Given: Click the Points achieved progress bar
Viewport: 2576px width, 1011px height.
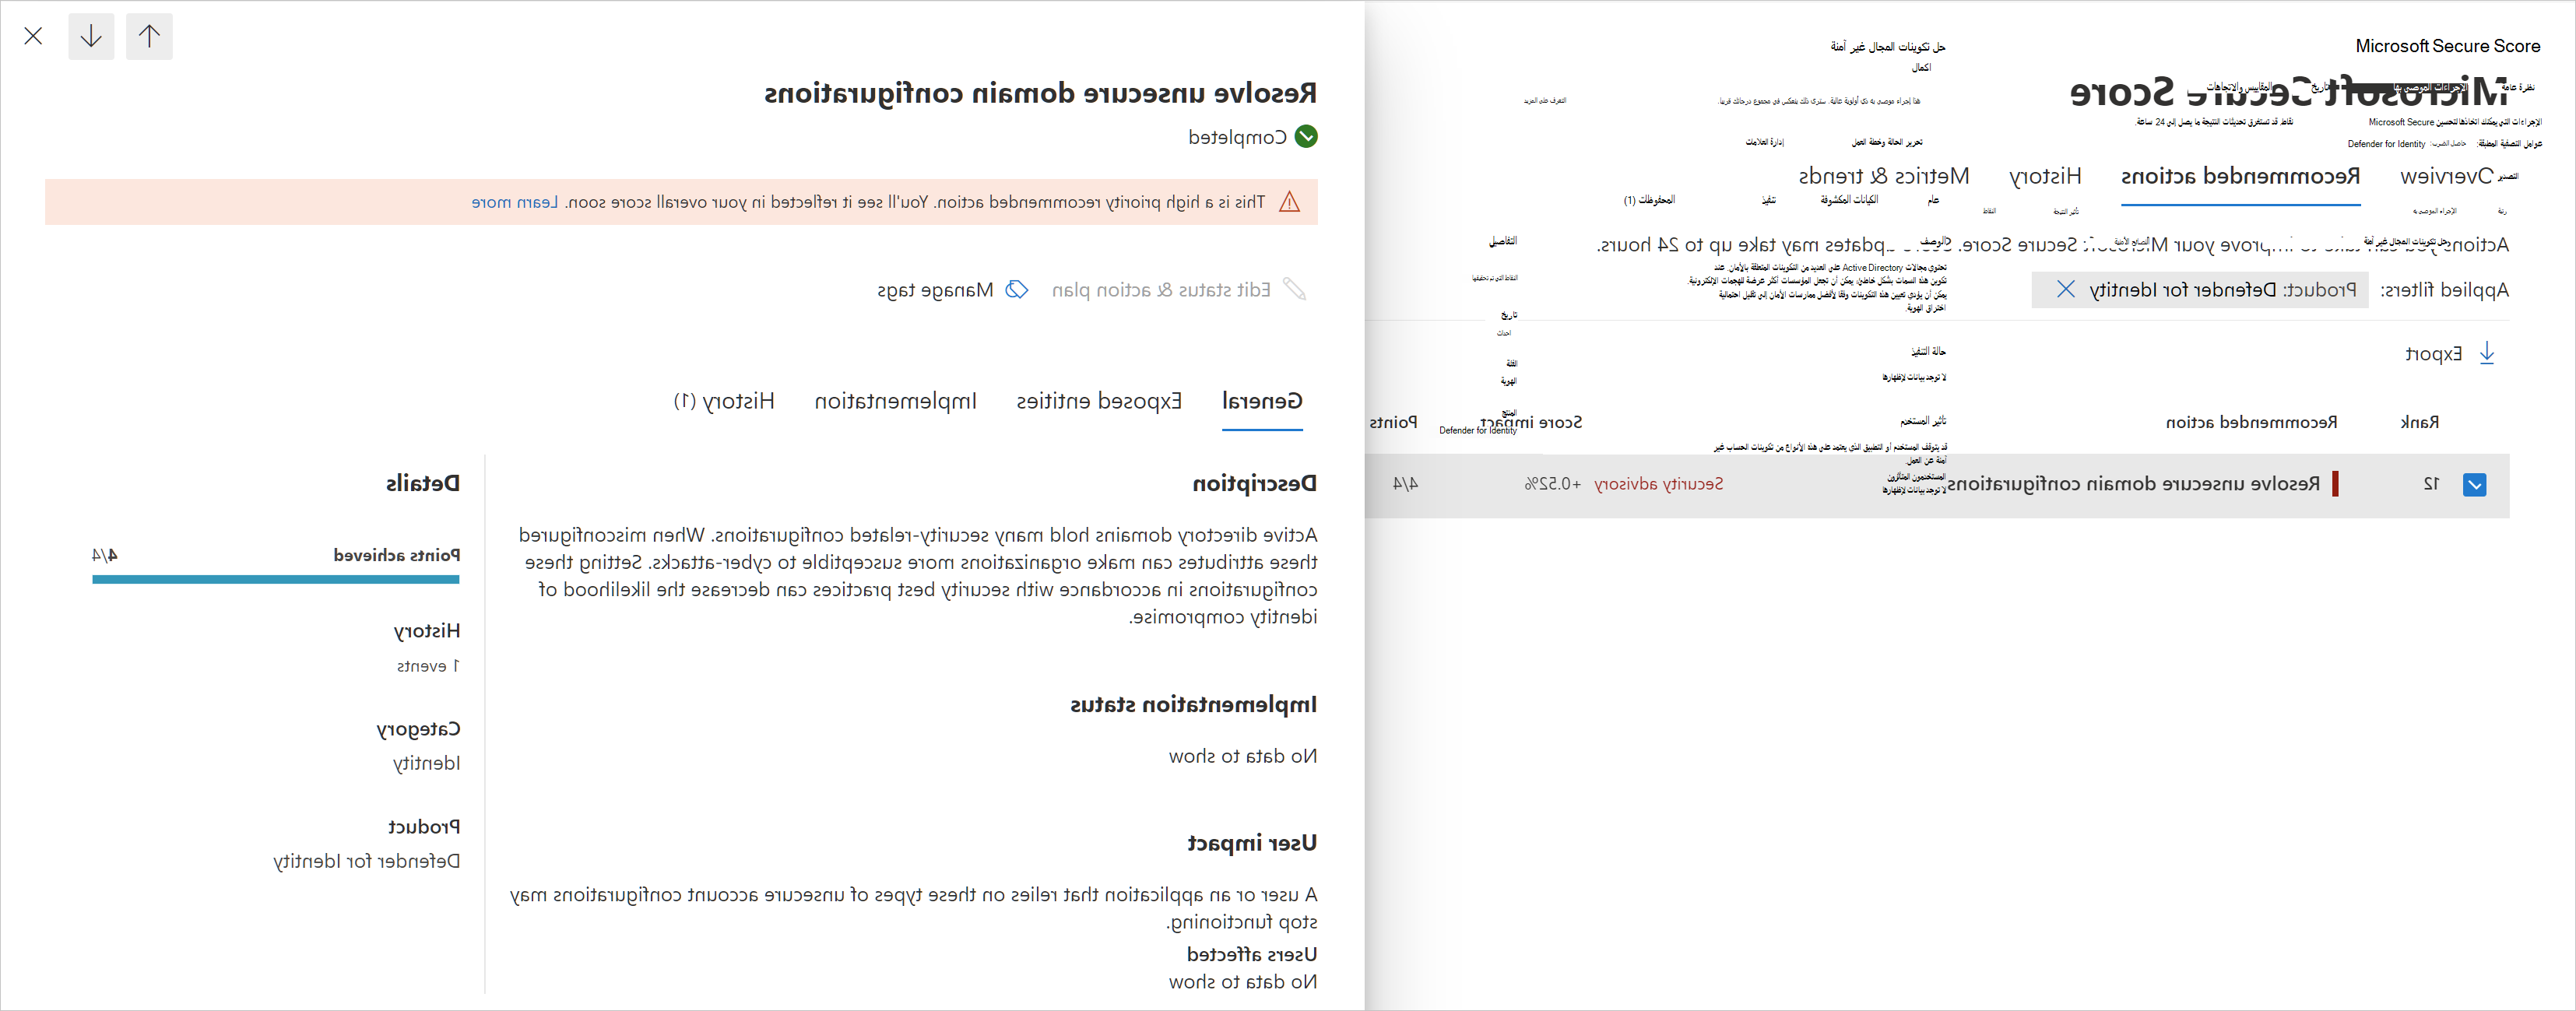Looking at the screenshot, I should click(x=276, y=579).
